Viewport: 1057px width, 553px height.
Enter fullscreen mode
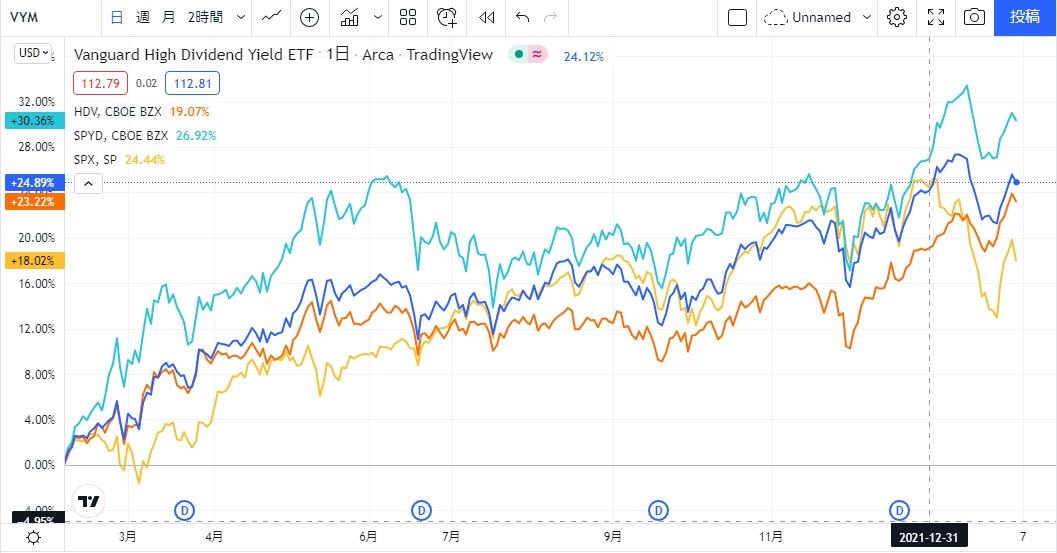tap(936, 18)
